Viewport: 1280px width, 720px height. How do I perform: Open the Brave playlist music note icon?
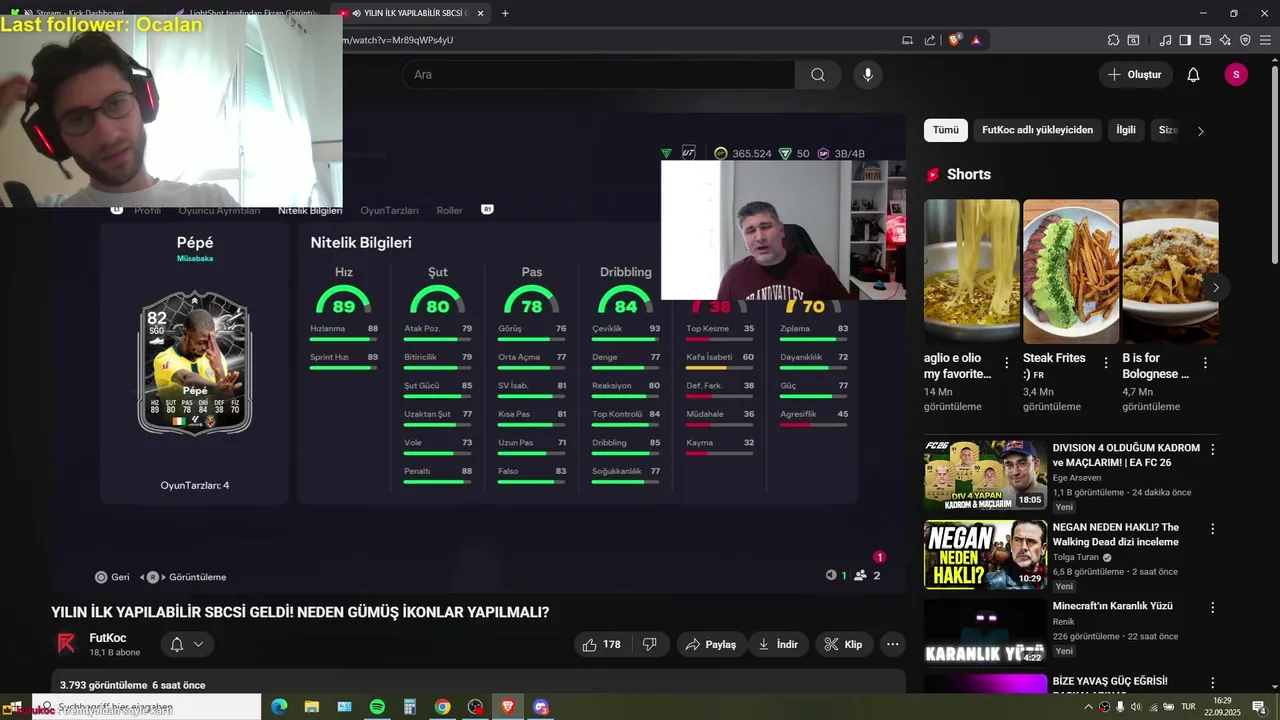click(1165, 40)
